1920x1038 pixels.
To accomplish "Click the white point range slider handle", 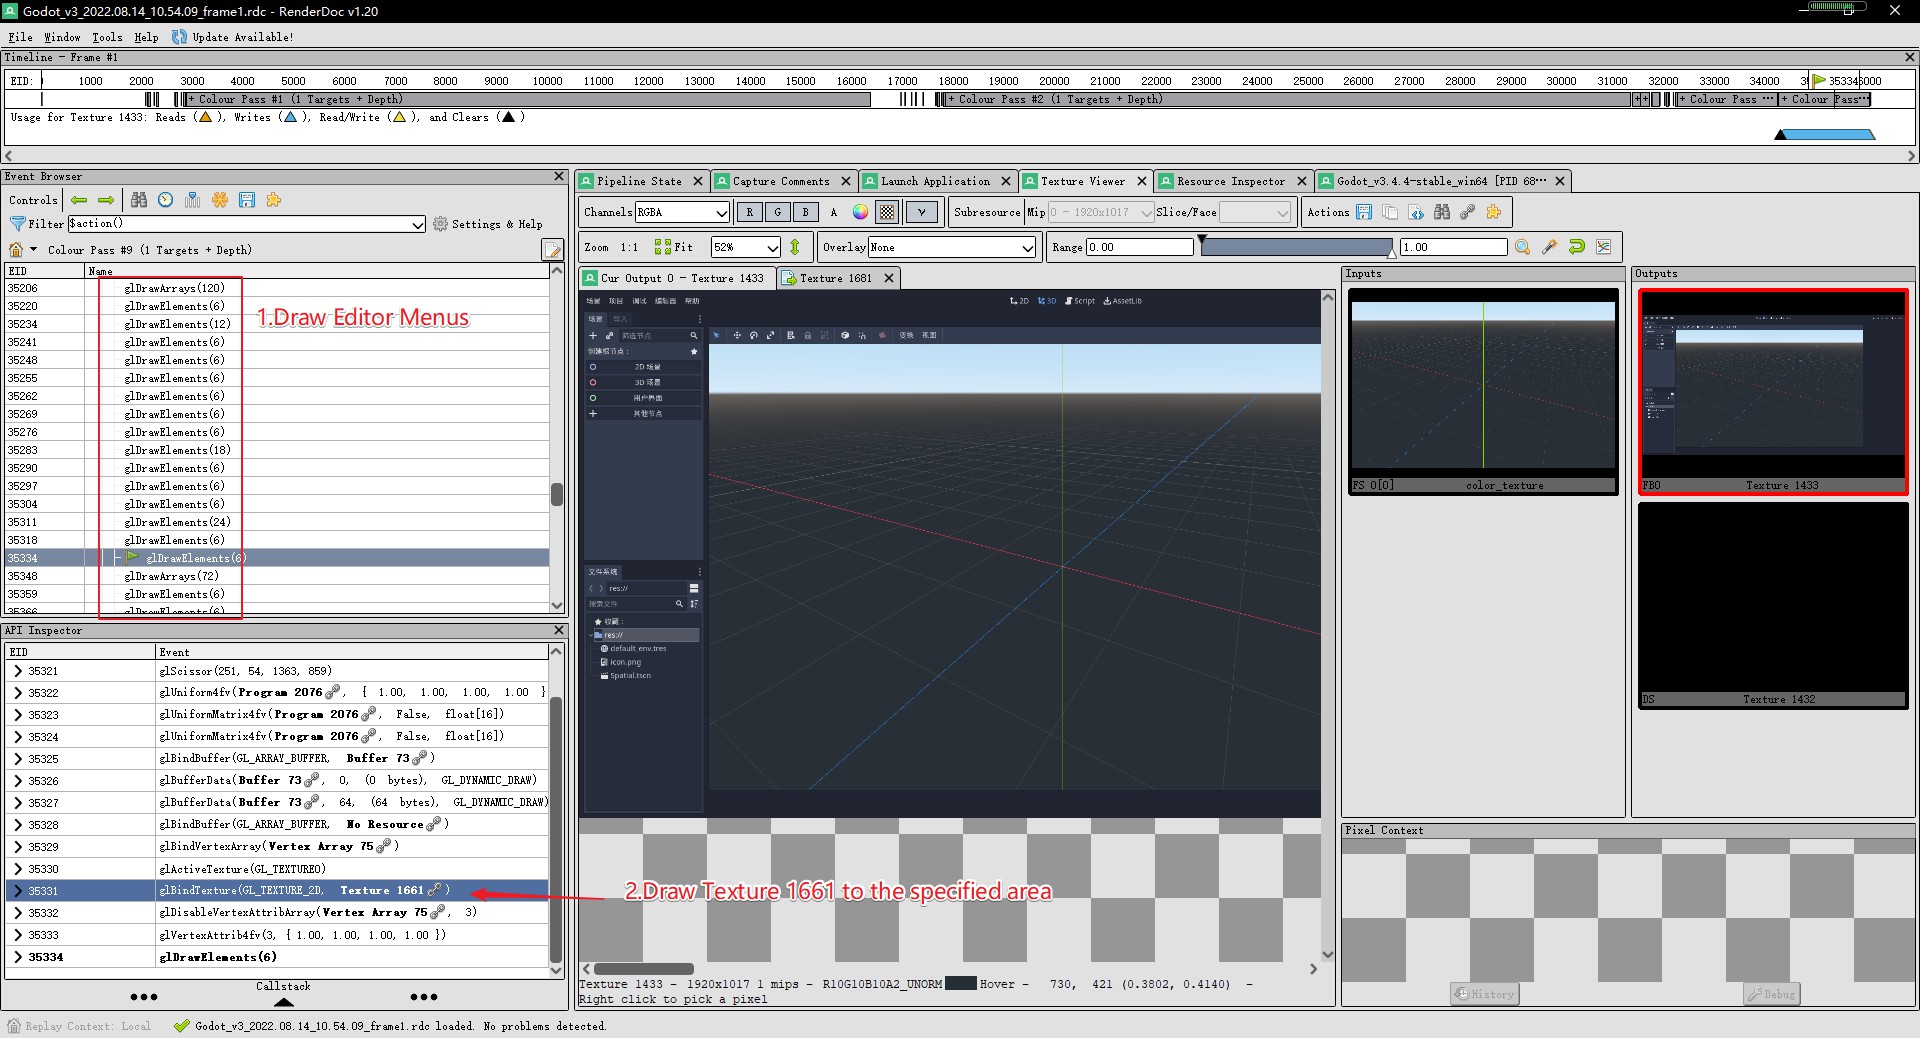I will 1392,254.
